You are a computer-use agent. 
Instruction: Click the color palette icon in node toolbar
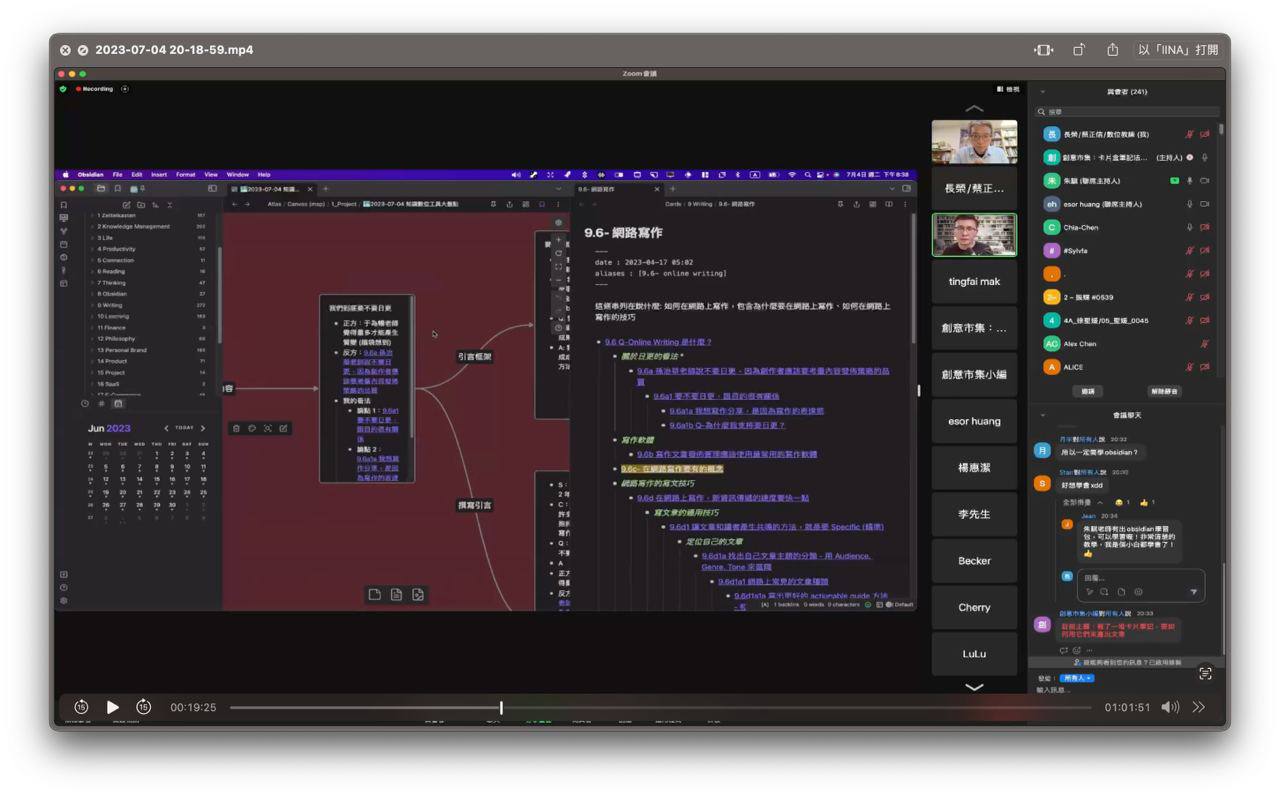click(252, 428)
